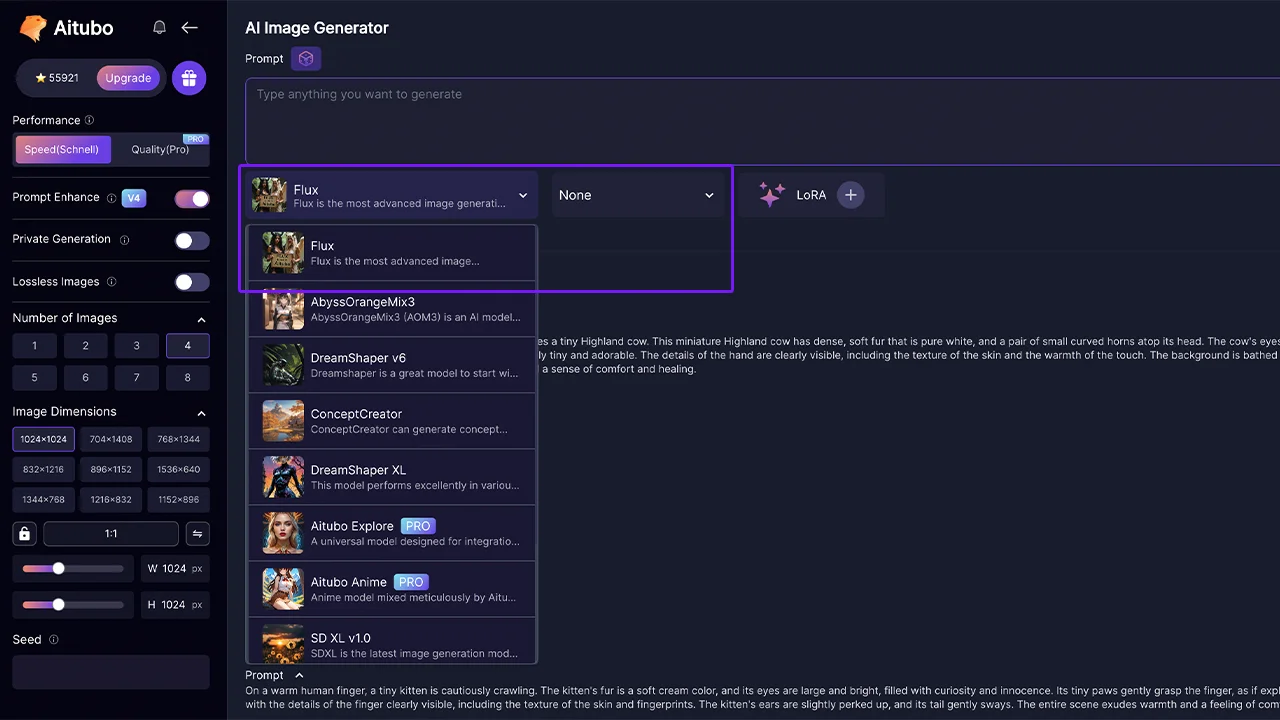Collapse the Image Dimensions section
The width and height of the screenshot is (1280, 720).
click(201, 413)
